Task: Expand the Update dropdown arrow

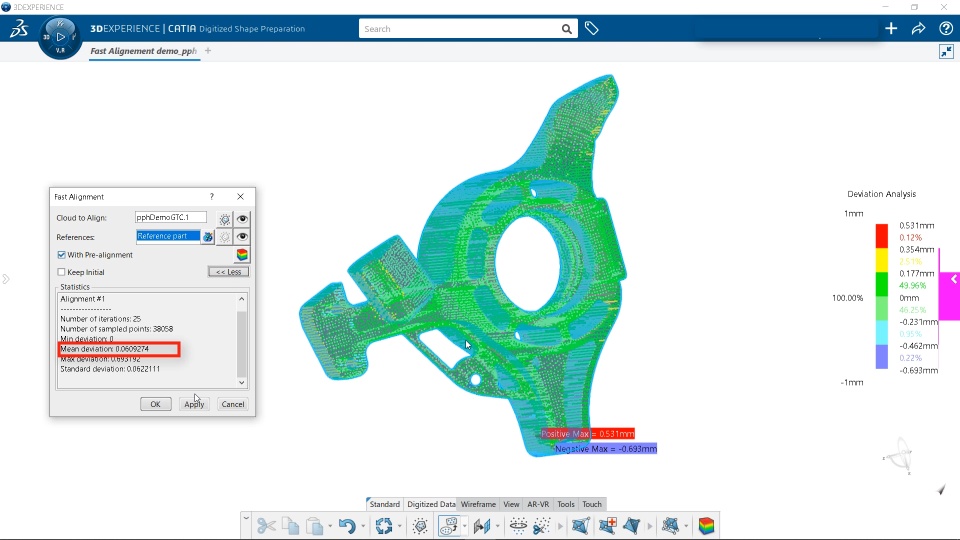Action: (x=399, y=526)
